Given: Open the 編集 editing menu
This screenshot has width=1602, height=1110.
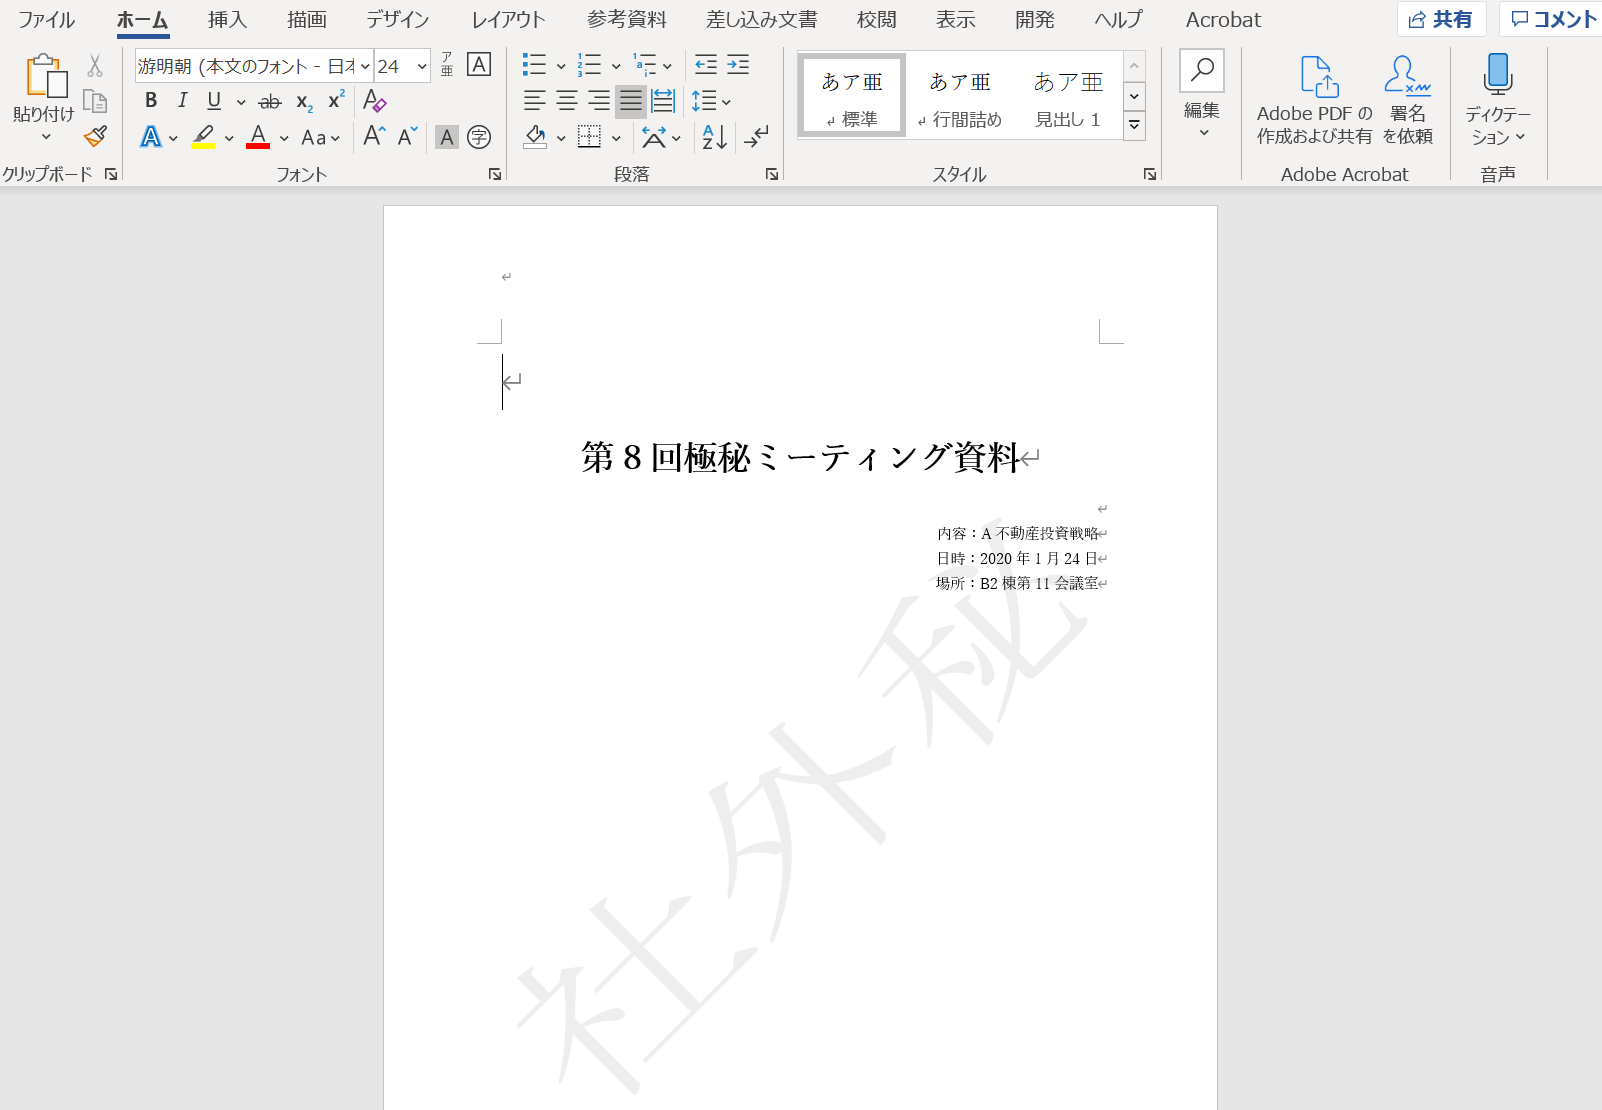Looking at the screenshot, I should (x=1202, y=120).
